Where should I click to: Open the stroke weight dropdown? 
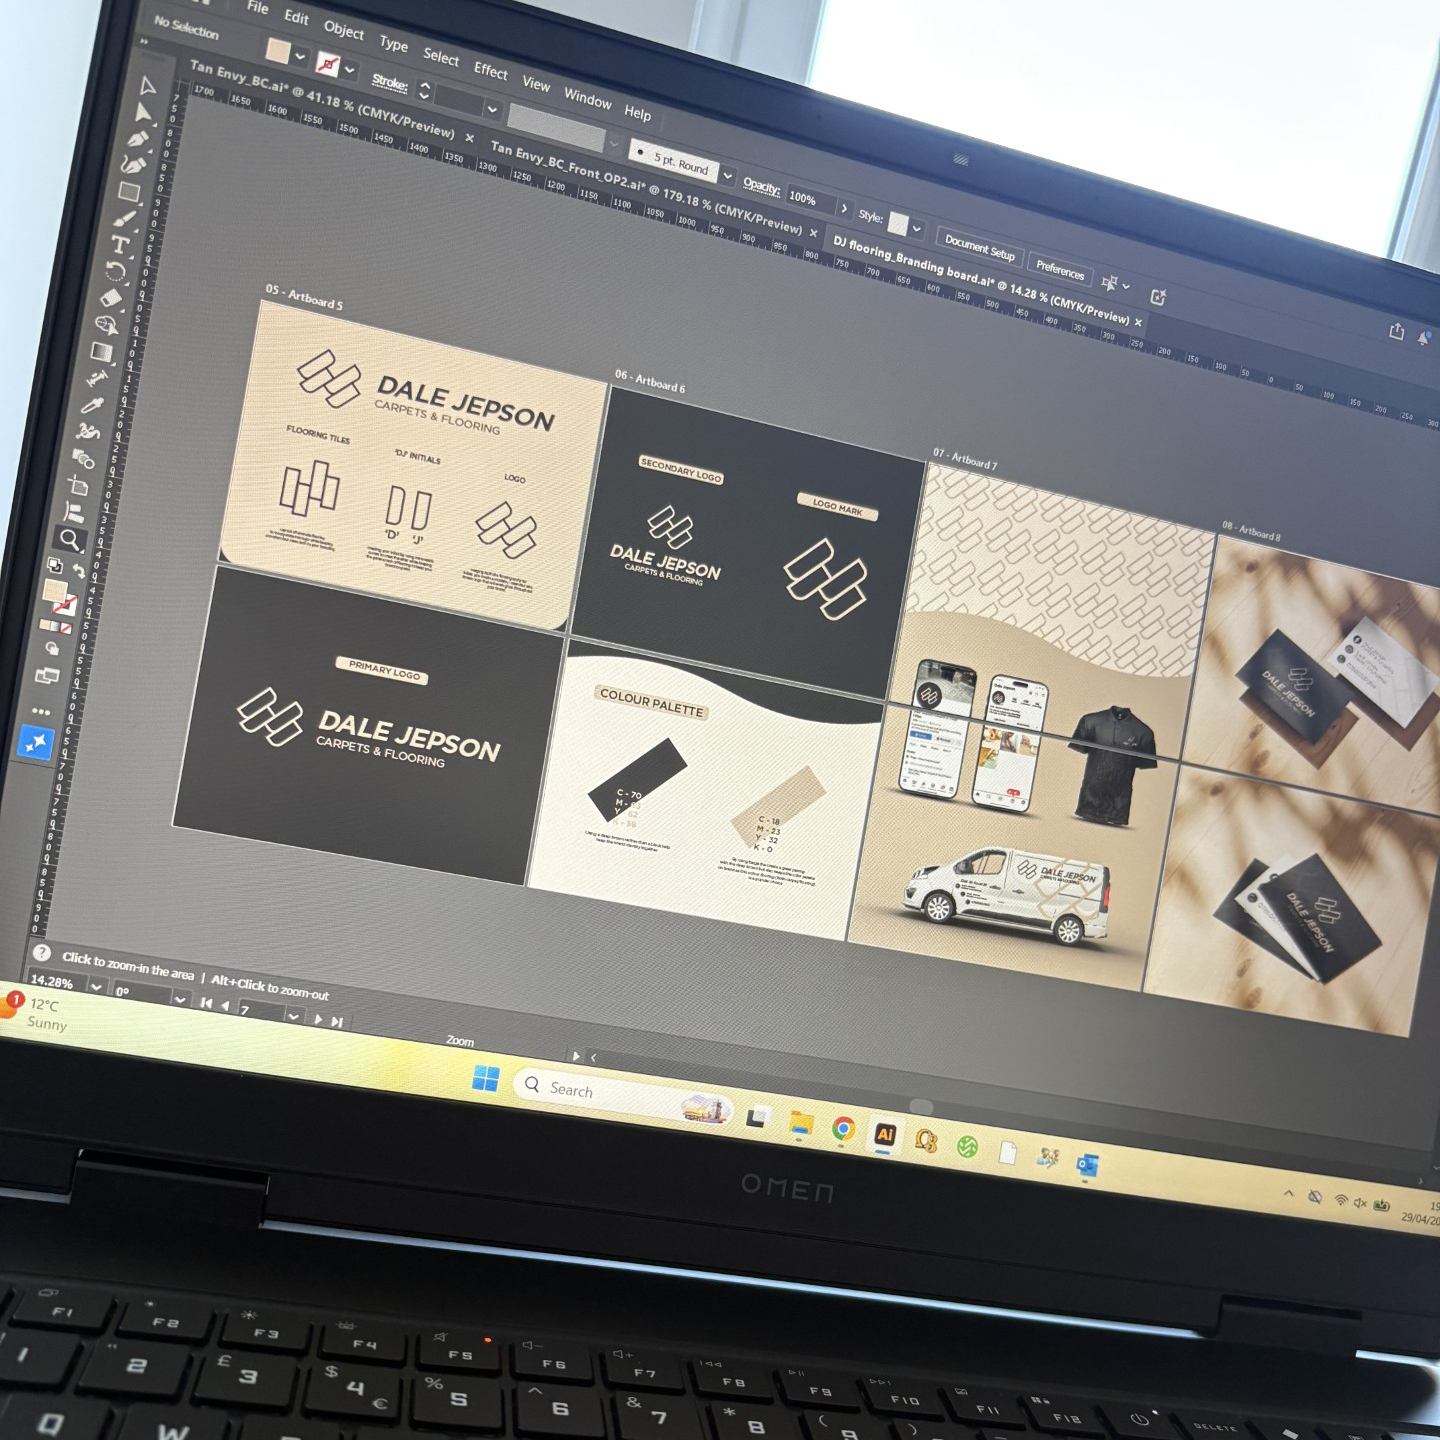[492, 108]
